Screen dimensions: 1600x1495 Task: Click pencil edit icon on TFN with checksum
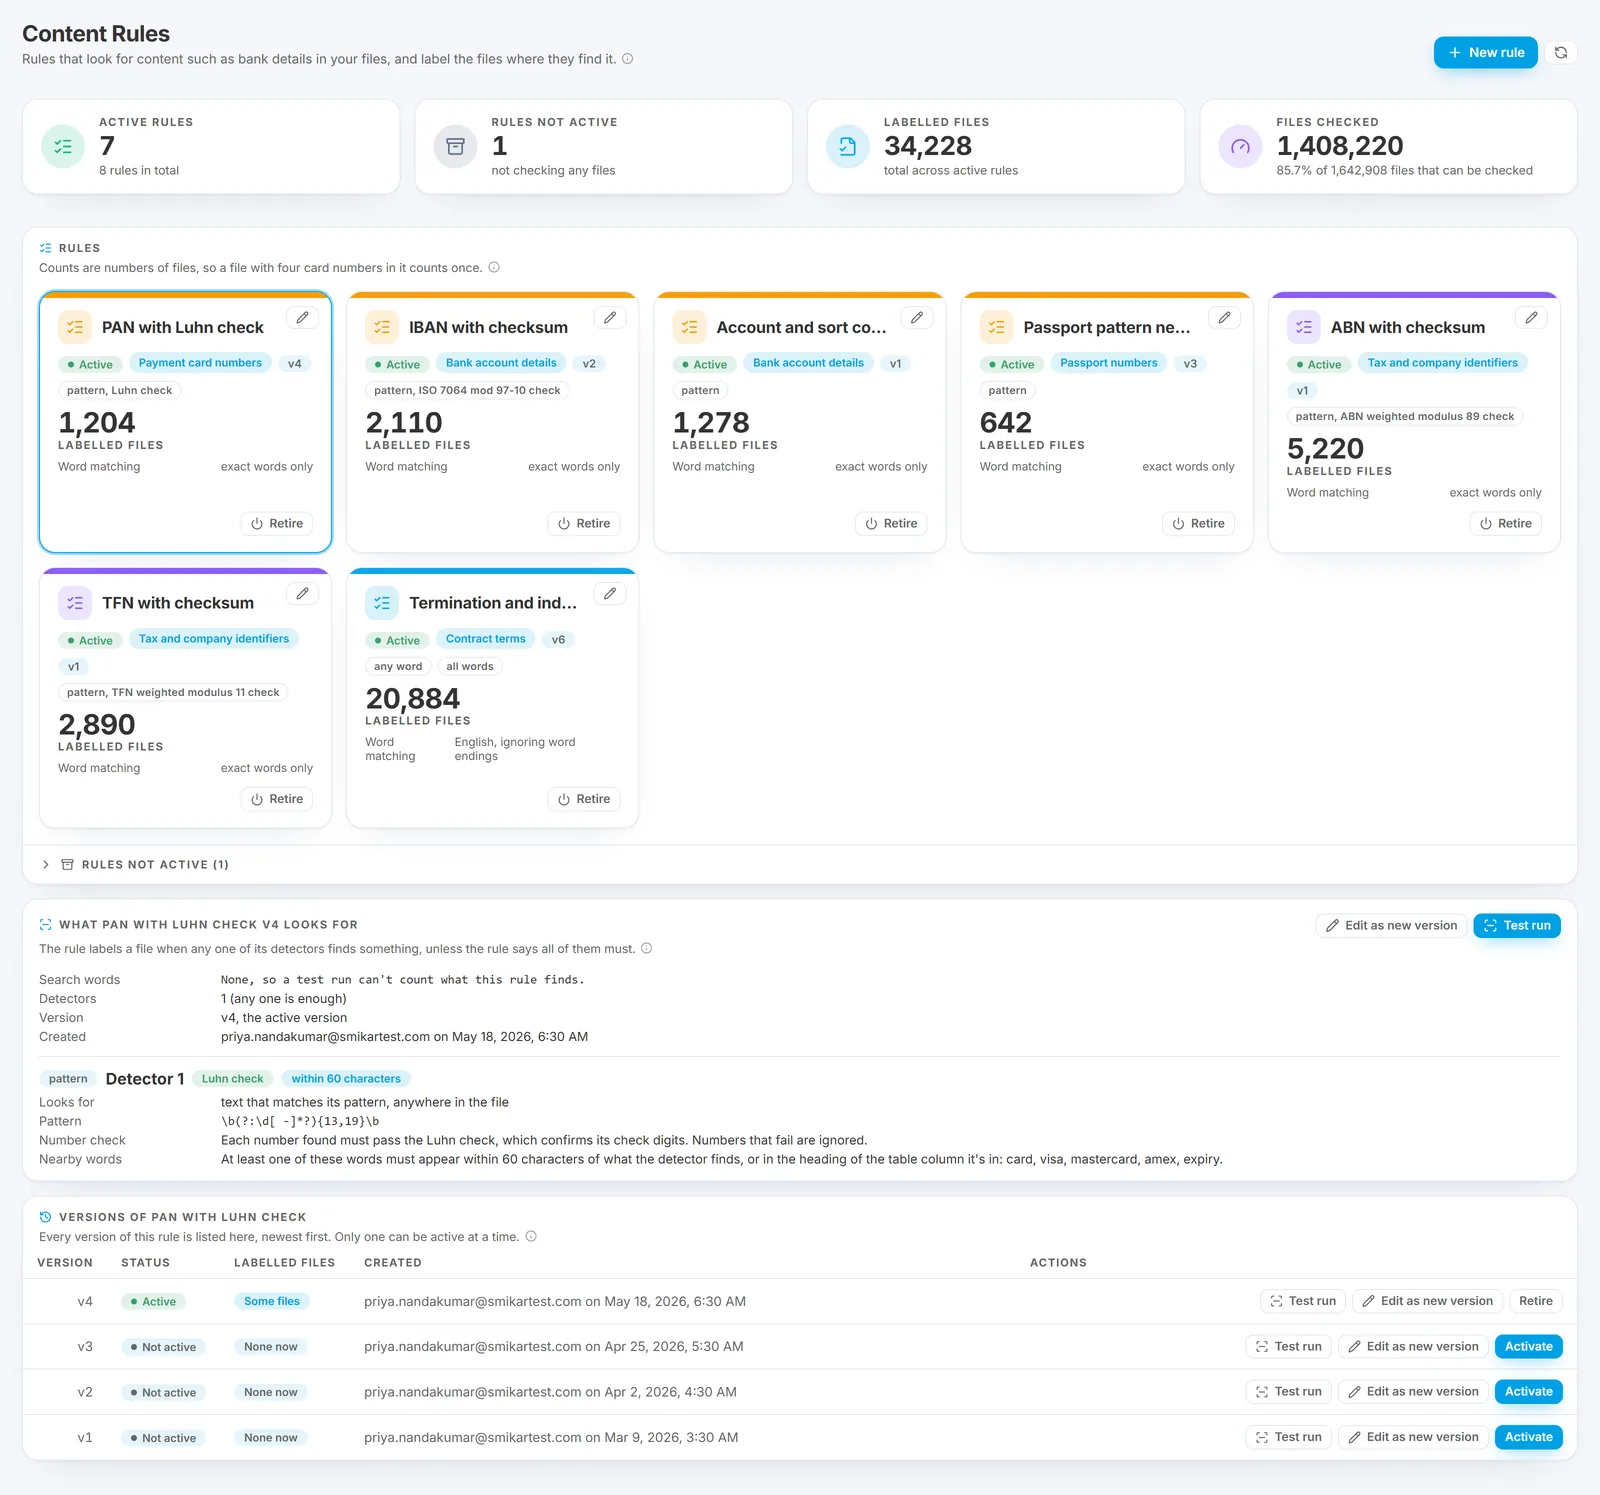(303, 594)
